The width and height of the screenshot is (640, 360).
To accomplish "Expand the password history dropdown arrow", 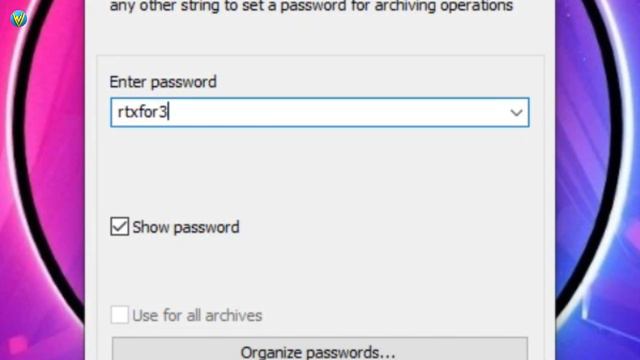I will [x=516, y=112].
